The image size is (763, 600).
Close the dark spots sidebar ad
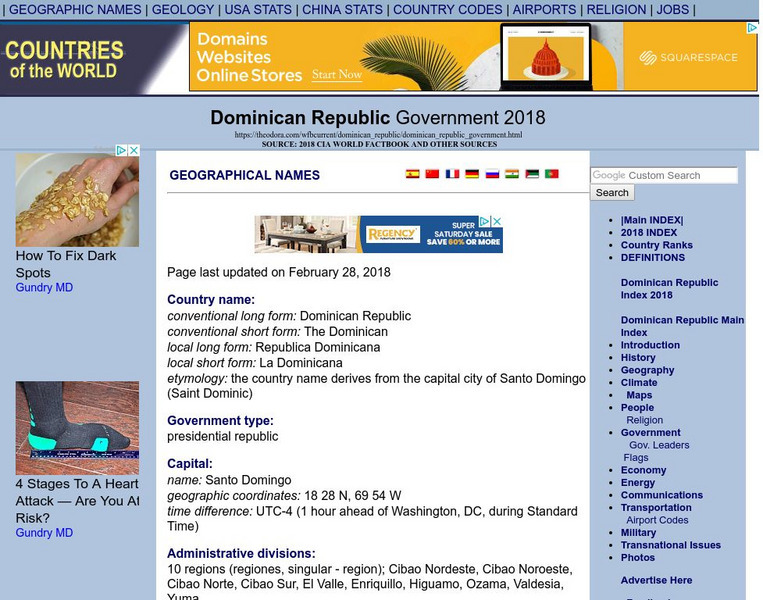pyautogui.click(x=134, y=150)
